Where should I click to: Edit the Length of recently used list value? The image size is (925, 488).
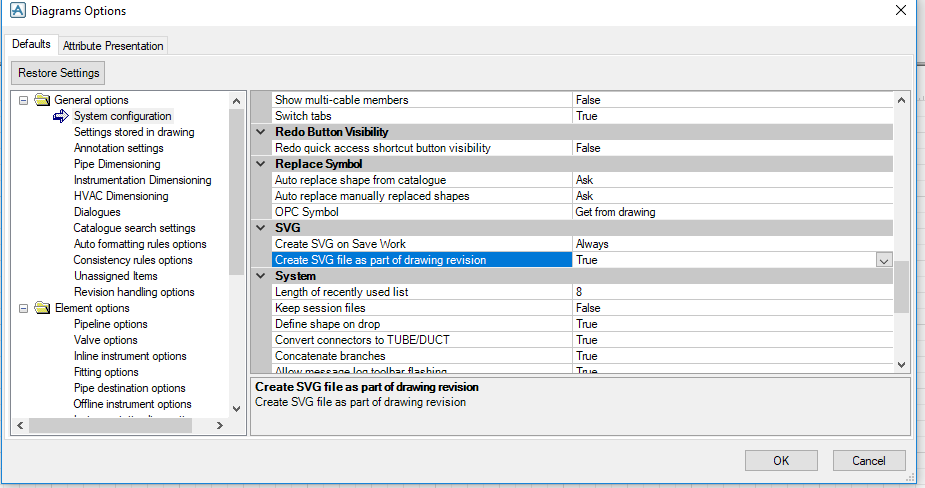pos(733,292)
